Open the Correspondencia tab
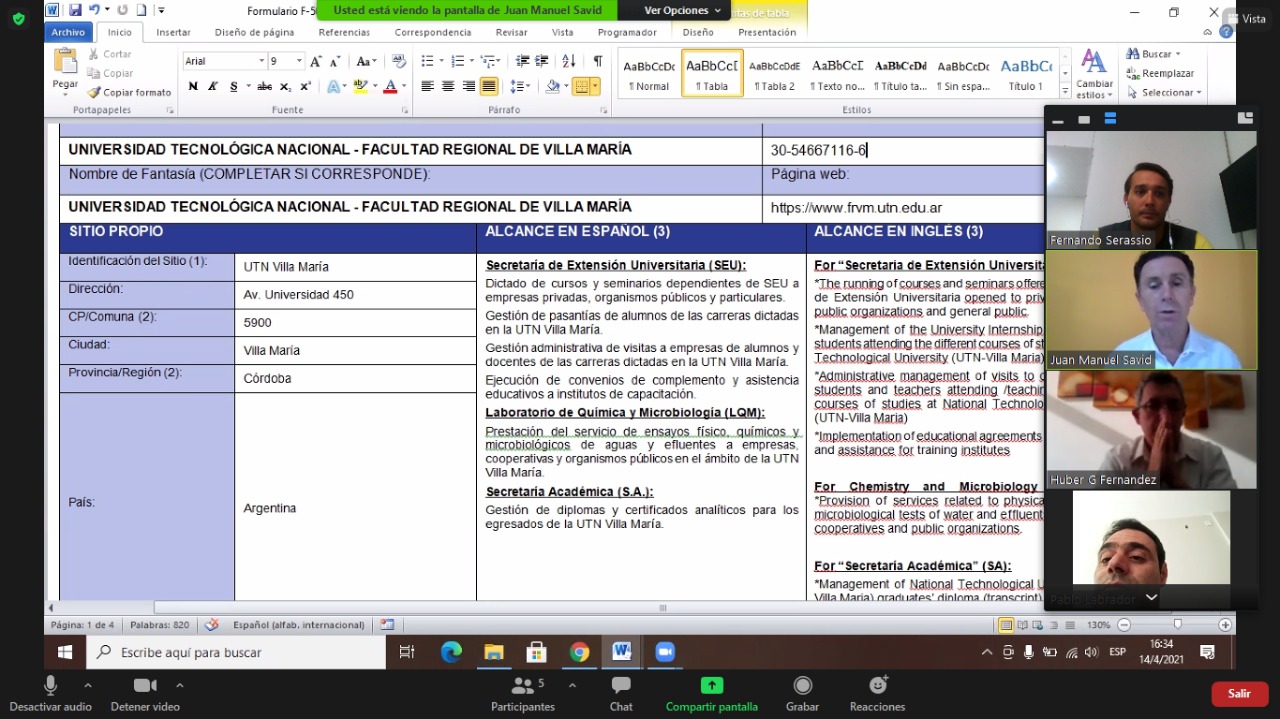The height and width of the screenshot is (719, 1280). [x=433, y=32]
